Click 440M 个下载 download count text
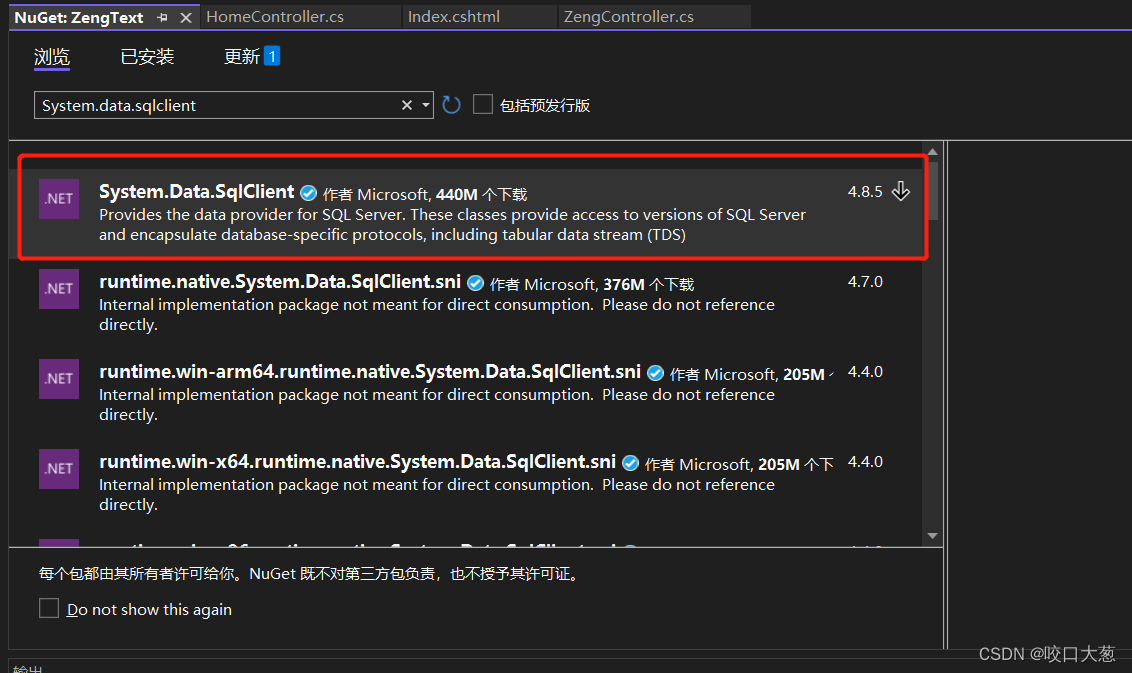 pyautogui.click(x=482, y=194)
